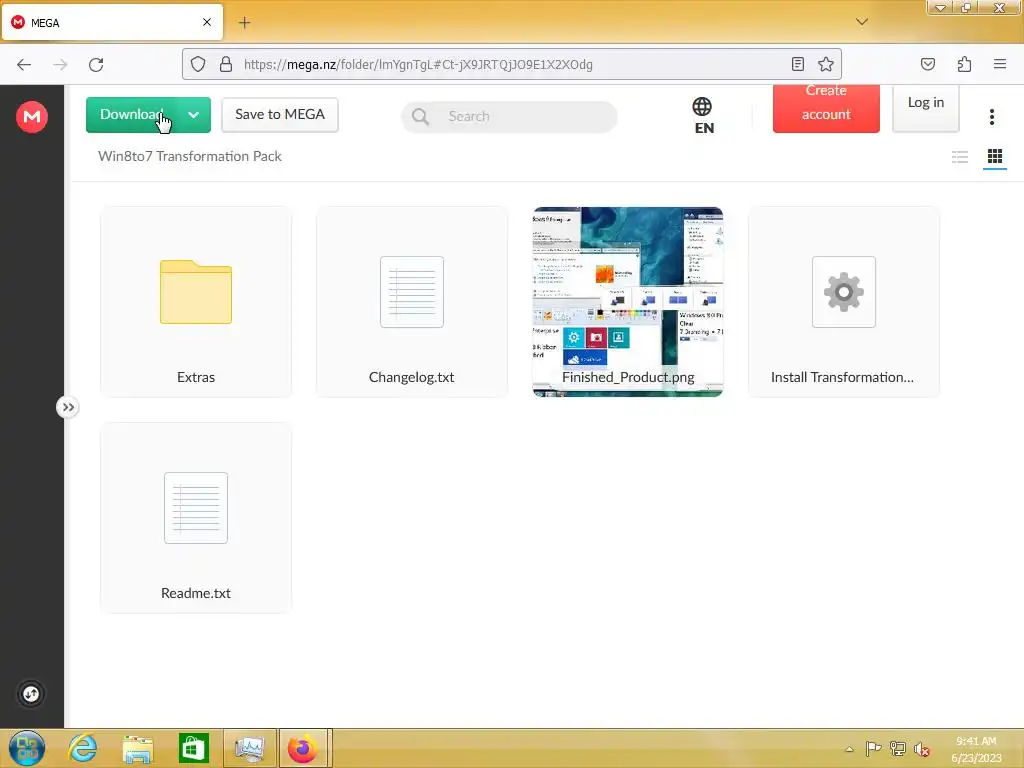Expand the sidebar with double-chevron button
This screenshot has width=1024, height=768.
point(67,408)
